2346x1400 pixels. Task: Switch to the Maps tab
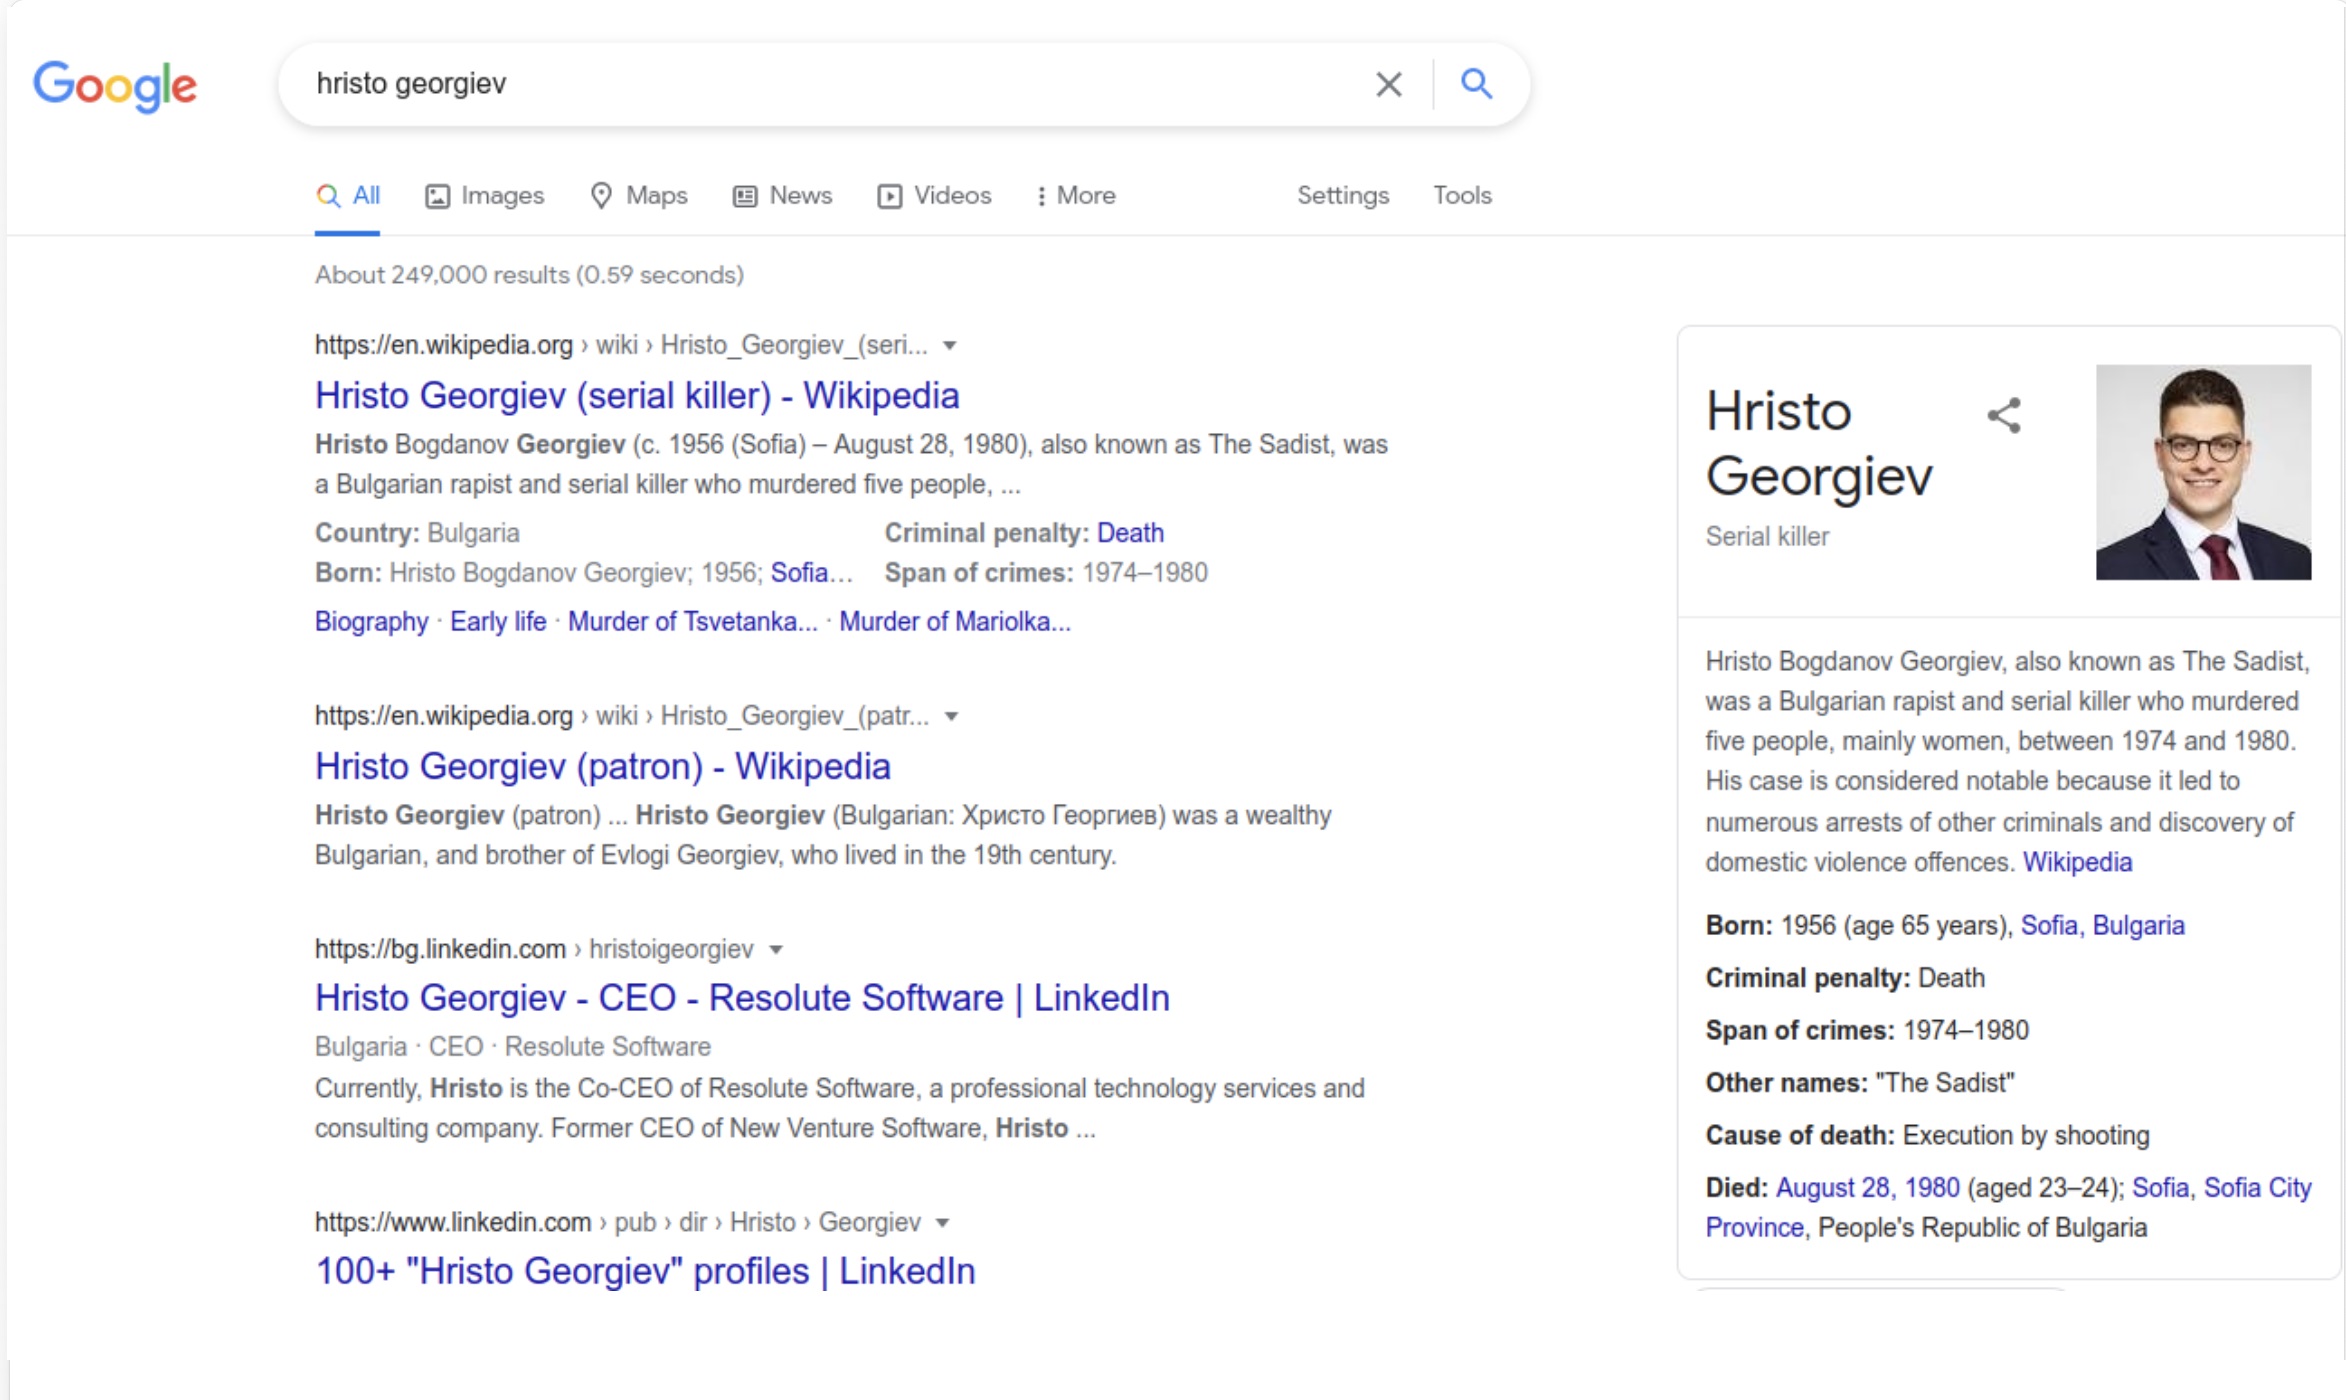click(639, 195)
